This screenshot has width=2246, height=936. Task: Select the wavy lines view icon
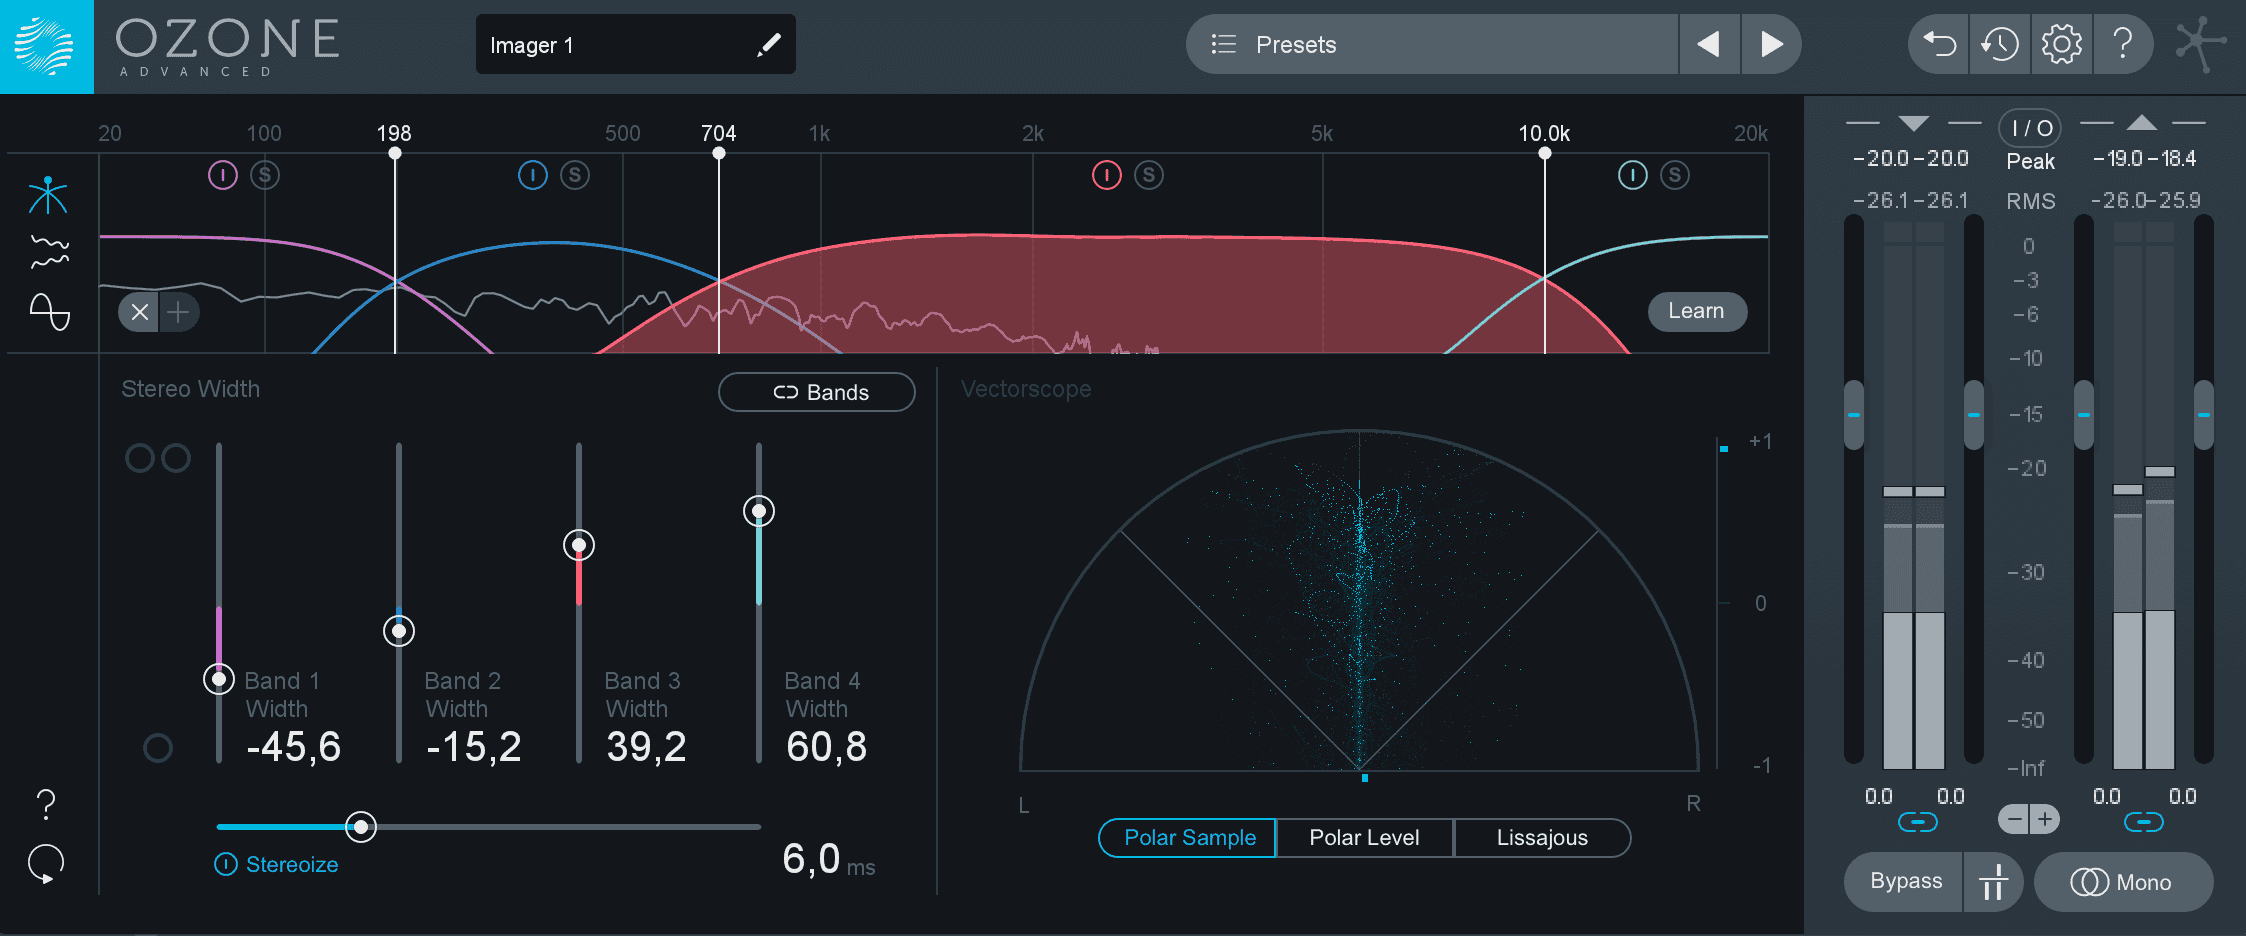point(49,253)
